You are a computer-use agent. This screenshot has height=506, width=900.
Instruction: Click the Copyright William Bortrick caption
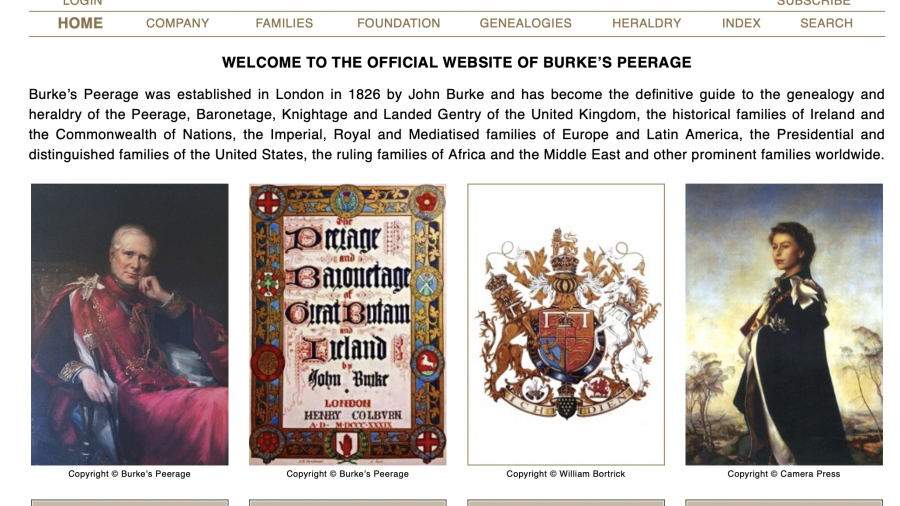coord(566,474)
